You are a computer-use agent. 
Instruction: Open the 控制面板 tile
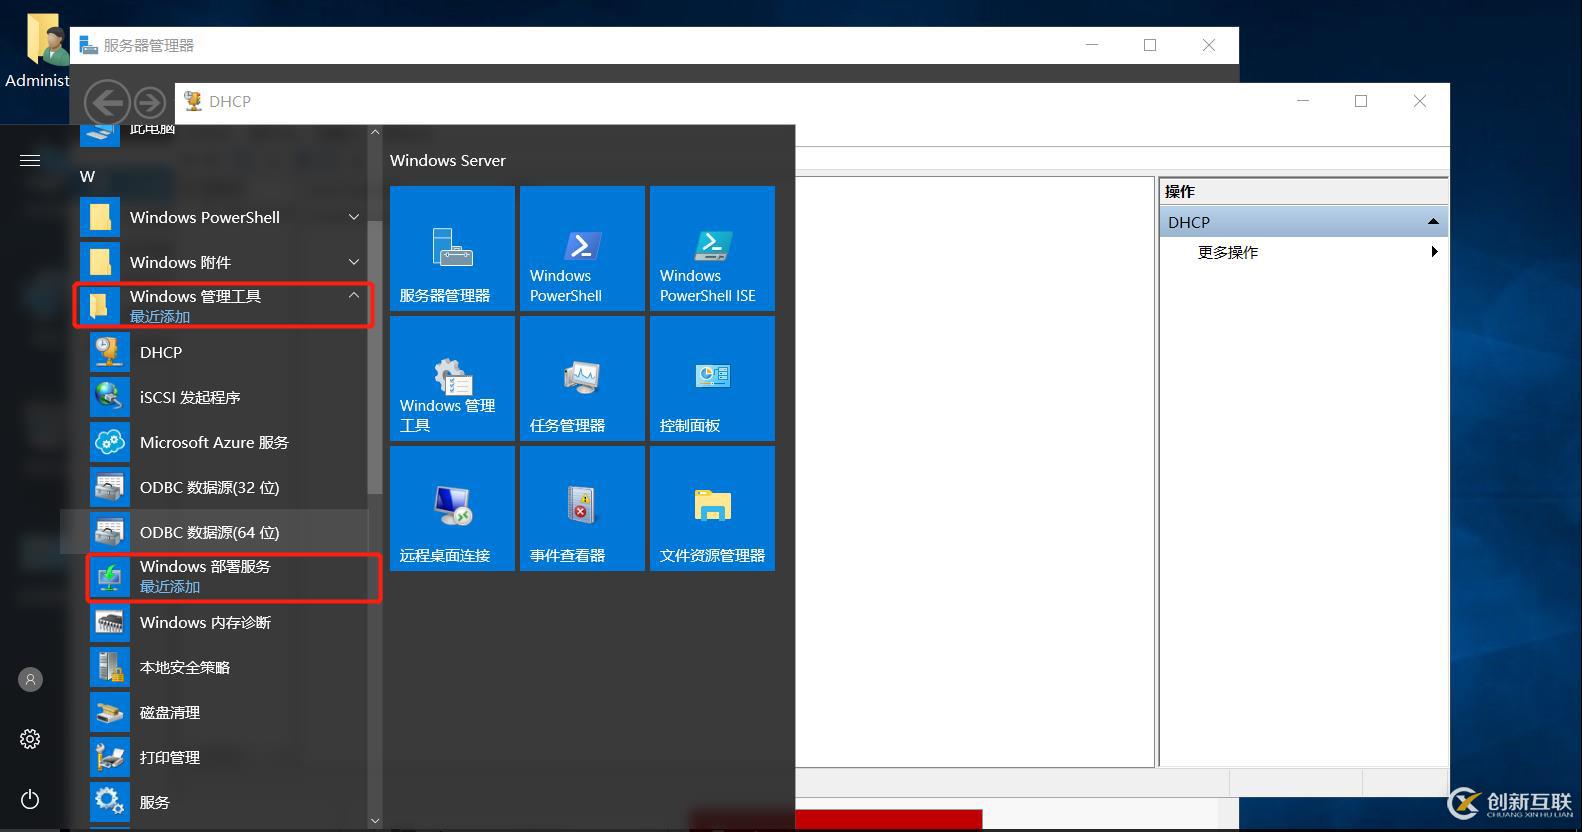tap(712, 378)
